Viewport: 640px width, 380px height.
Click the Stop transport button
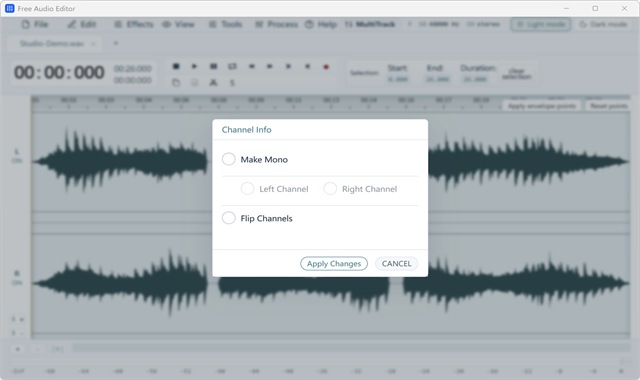(176, 66)
